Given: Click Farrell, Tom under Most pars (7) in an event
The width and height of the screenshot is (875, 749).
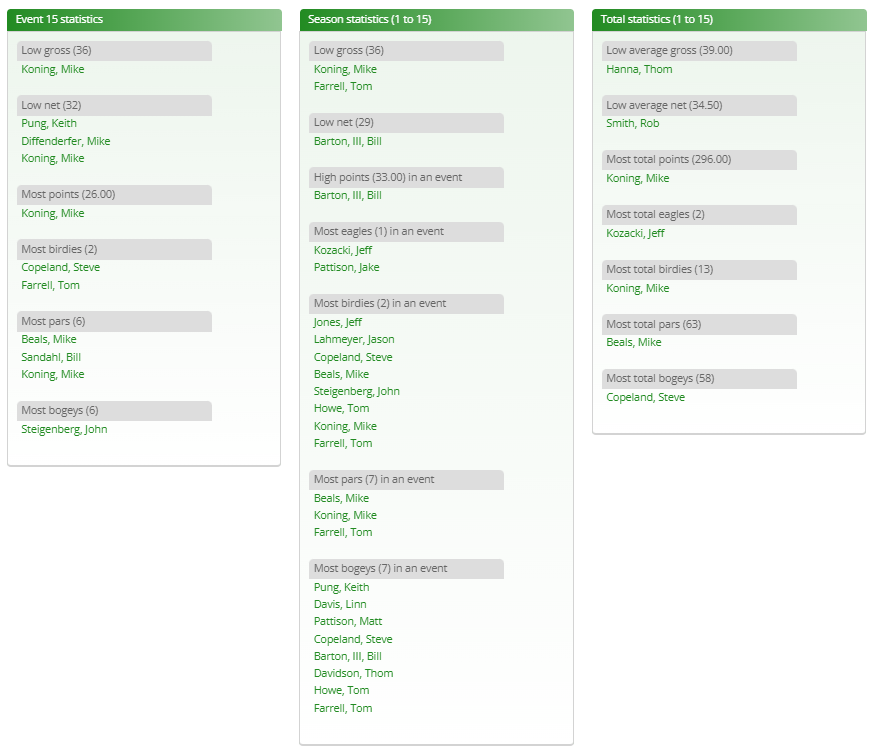Looking at the screenshot, I should [343, 532].
